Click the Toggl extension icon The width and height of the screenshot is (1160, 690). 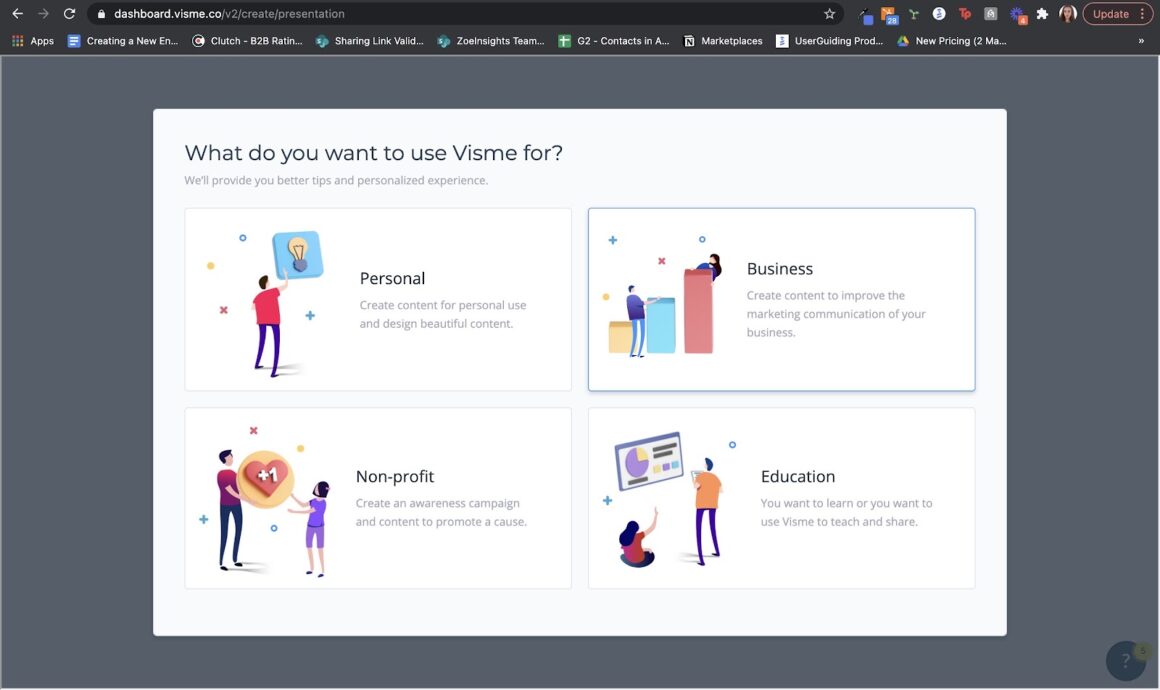click(x=963, y=14)
